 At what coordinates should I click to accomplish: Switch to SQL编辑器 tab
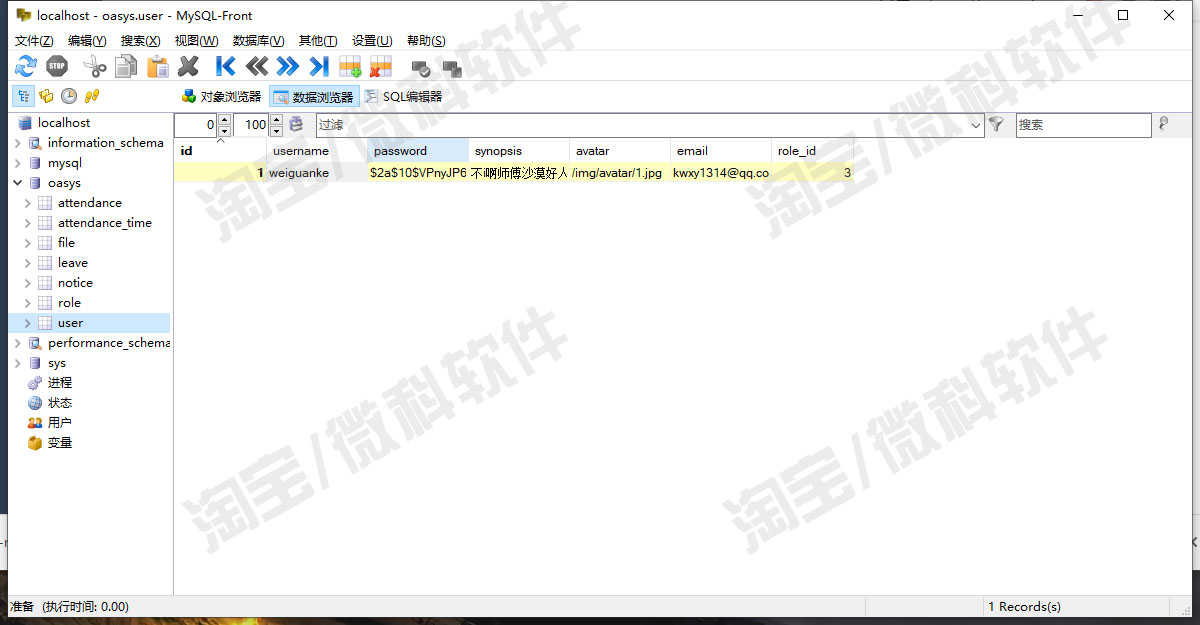(403, 97)
